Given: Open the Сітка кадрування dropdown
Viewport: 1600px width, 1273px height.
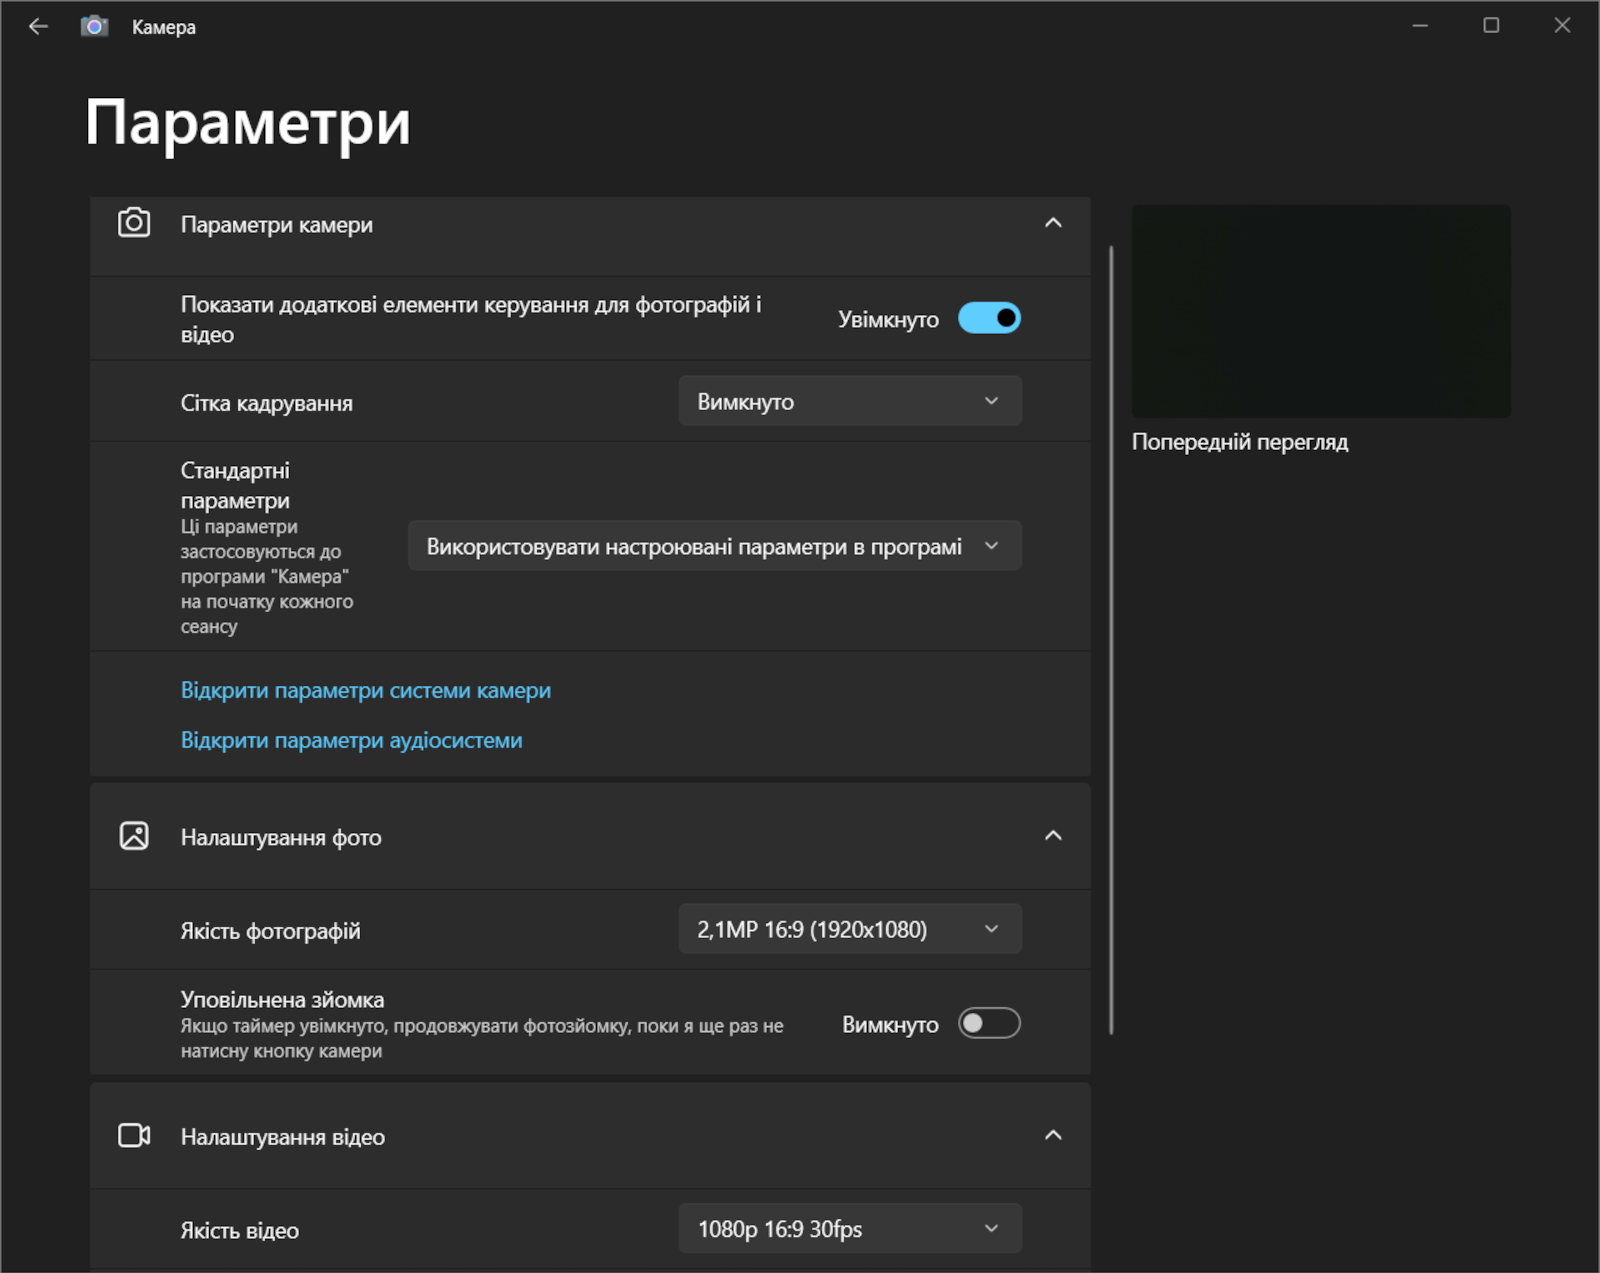Looking at the screenshot, I should pyautogui.click(x=850, y=401).
